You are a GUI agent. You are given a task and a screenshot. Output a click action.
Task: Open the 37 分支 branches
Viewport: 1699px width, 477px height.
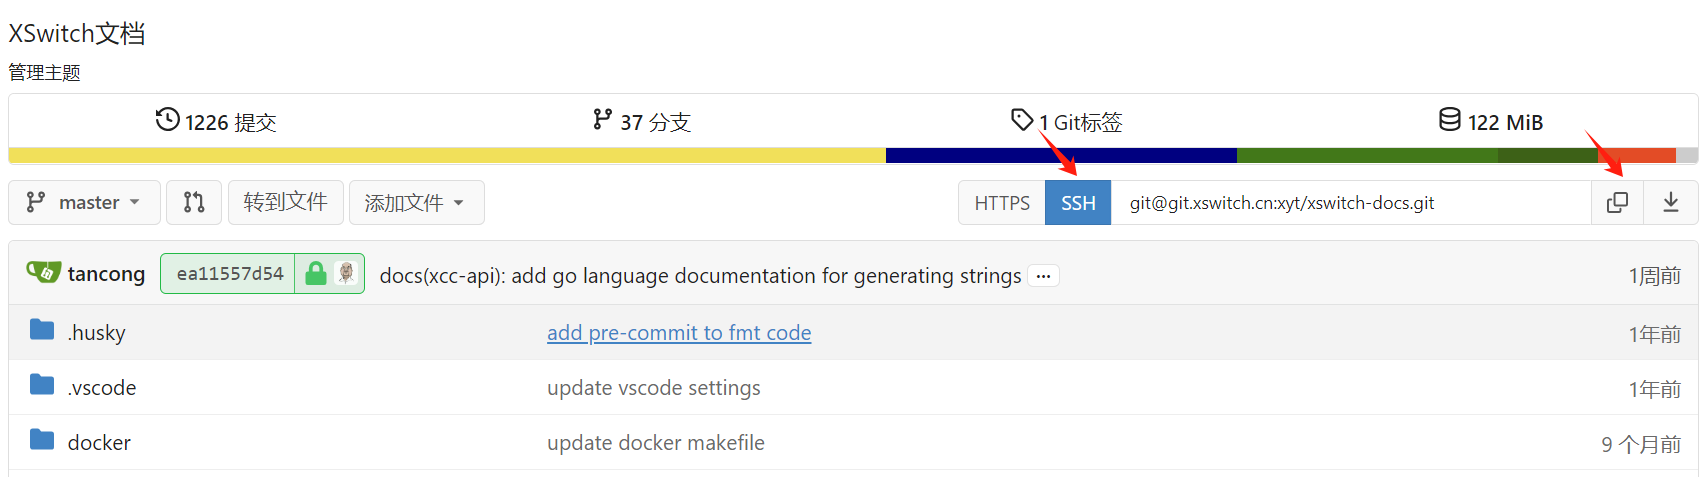click(x=642, y=122)
